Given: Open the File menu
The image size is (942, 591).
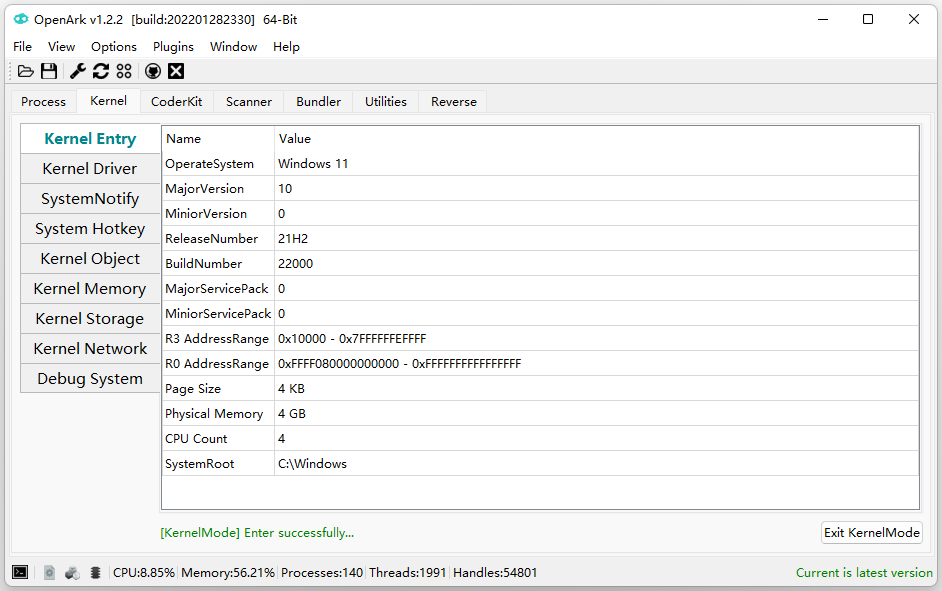Looking at the screenshot, I should pos(22,47).
